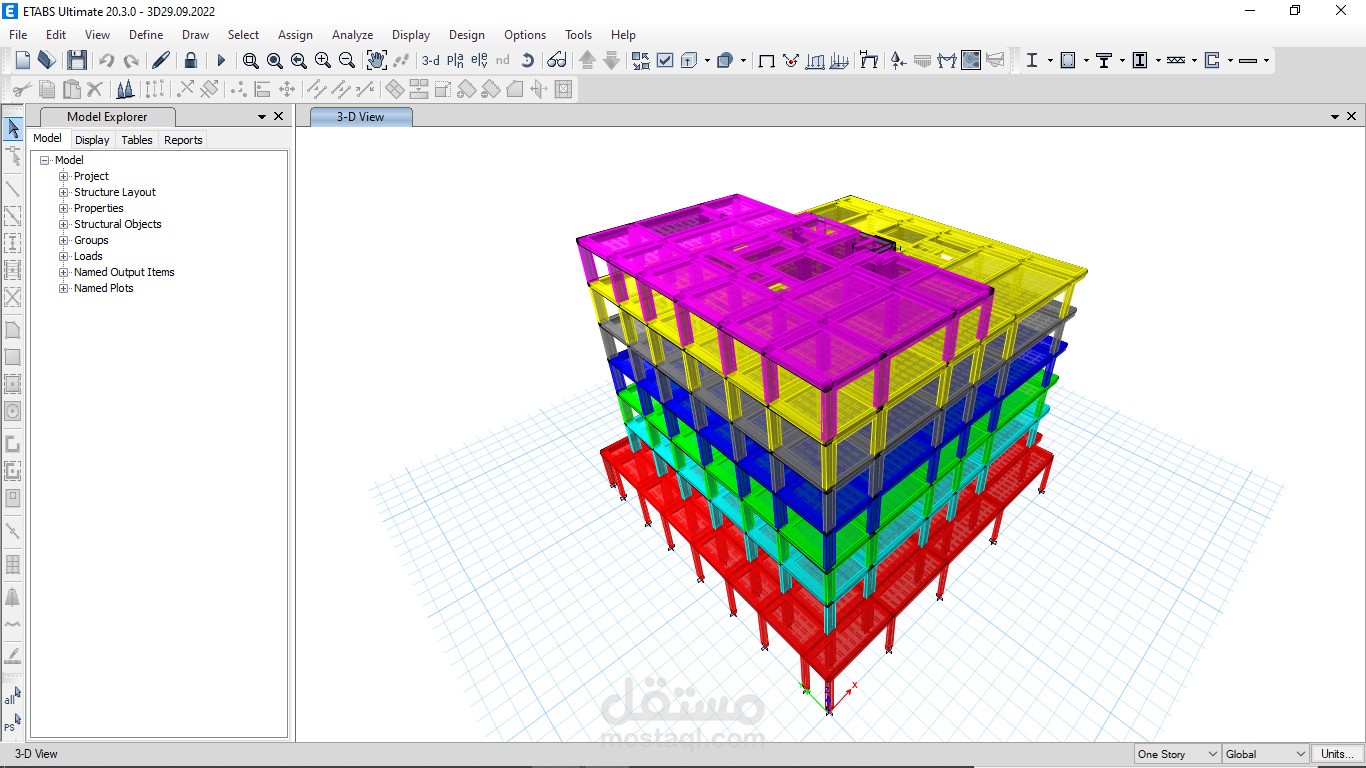Click the Open File icon

click(46, 60)
